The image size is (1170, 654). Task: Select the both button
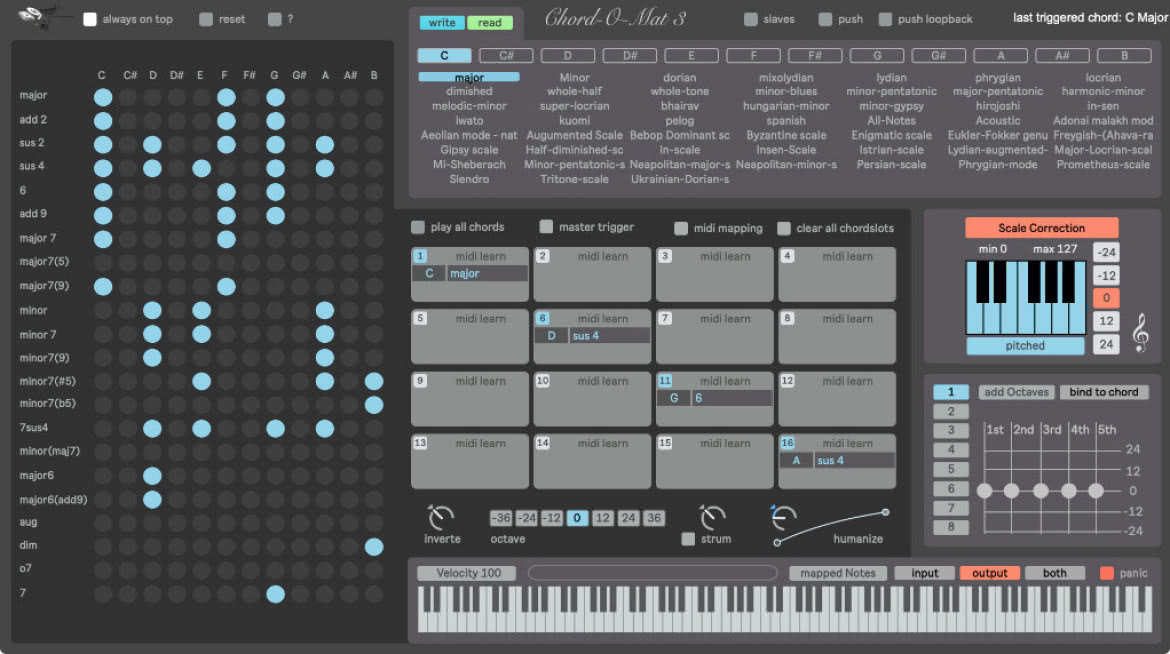(1054, 573)
